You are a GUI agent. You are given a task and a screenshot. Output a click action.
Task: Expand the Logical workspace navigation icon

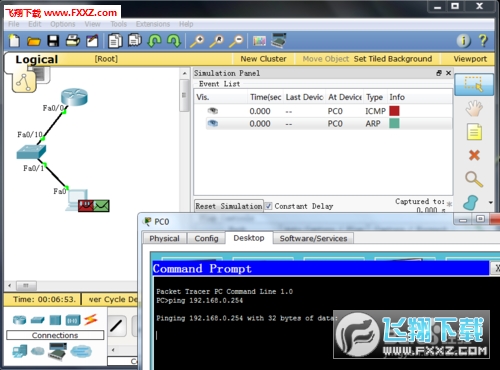pos(24,82)
